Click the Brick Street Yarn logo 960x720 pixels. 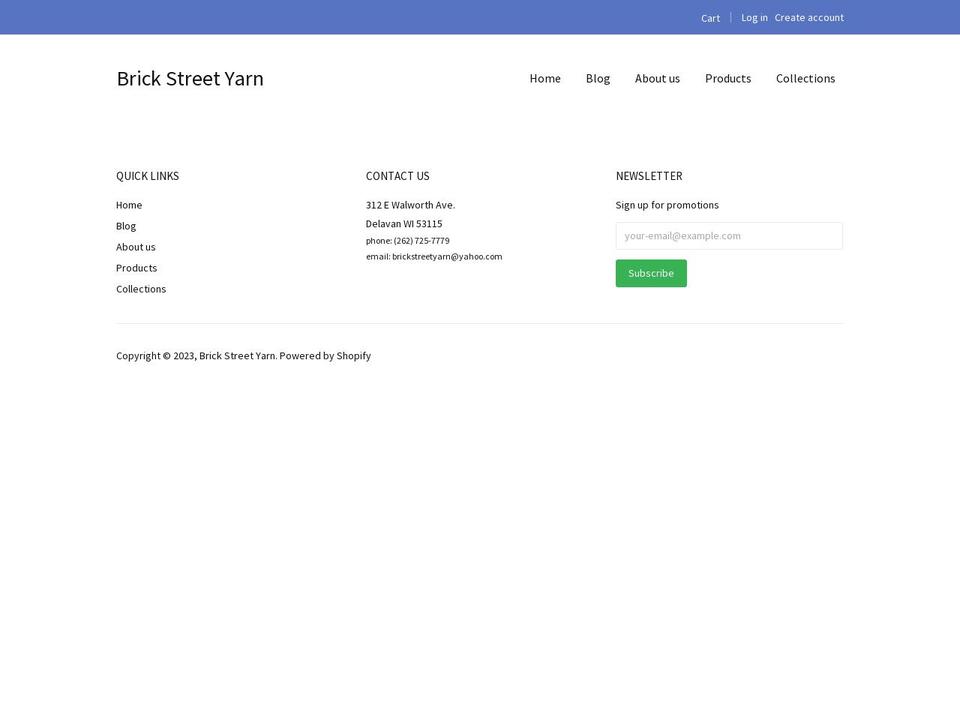pyautogui.click(x=190, y=78)
